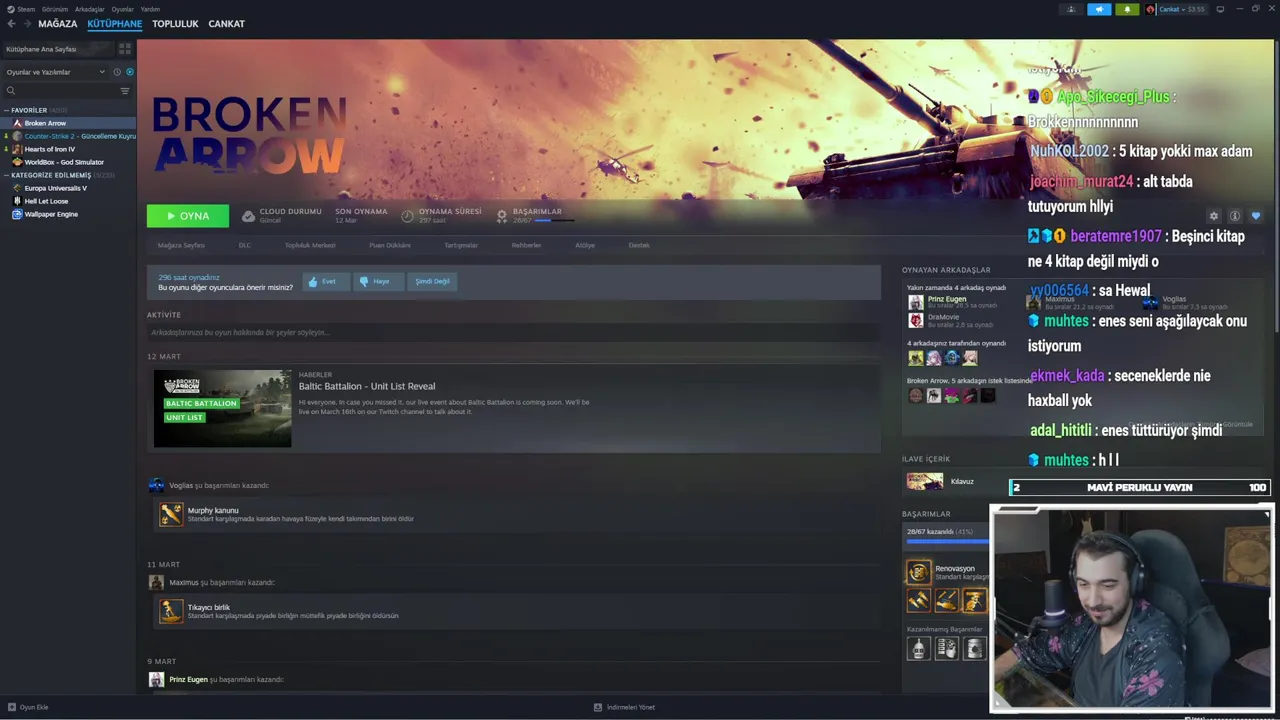Switch library to grid view icon
This screenshot has height=720, width=1280.
[125, 48]
